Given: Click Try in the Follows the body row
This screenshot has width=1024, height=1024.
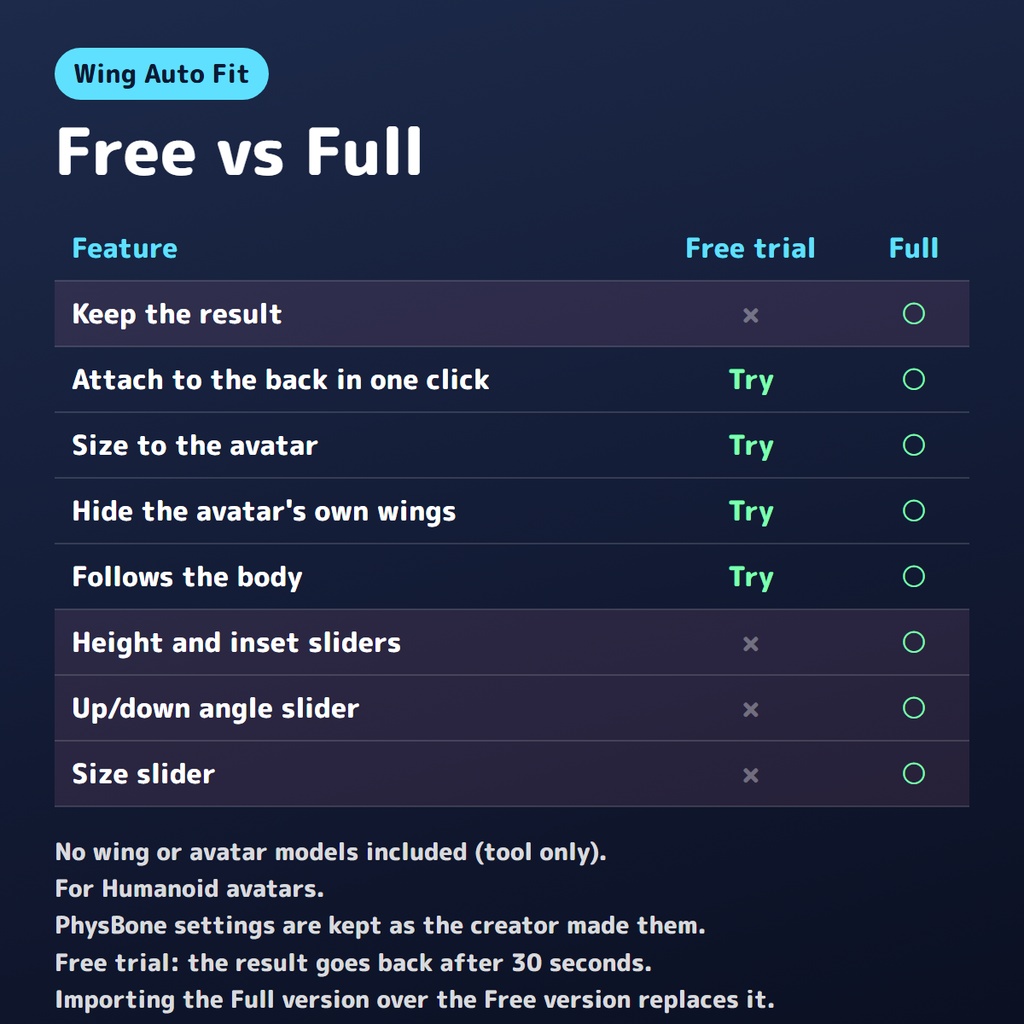Looking at the screenshot, I should 750,577.
